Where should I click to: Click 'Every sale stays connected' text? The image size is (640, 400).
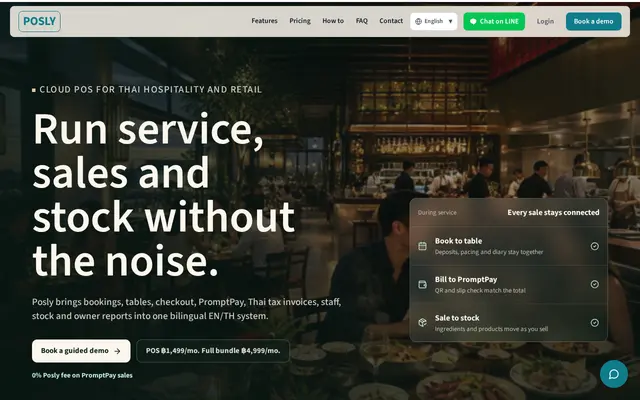553,213
